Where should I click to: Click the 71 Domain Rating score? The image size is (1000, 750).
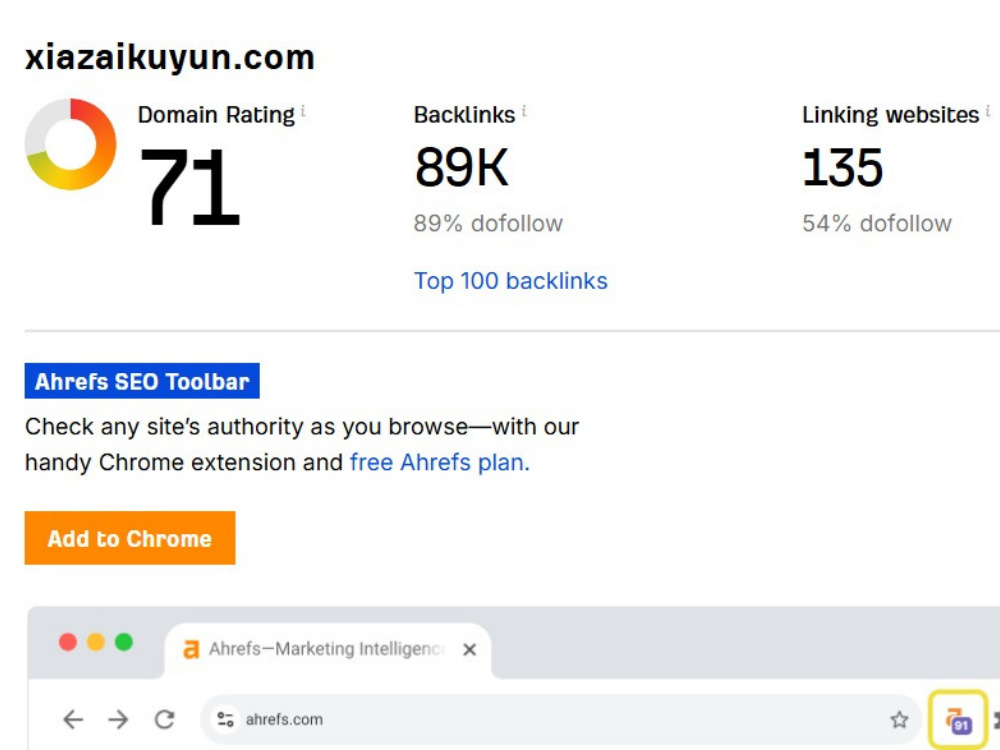coord(189,186)
